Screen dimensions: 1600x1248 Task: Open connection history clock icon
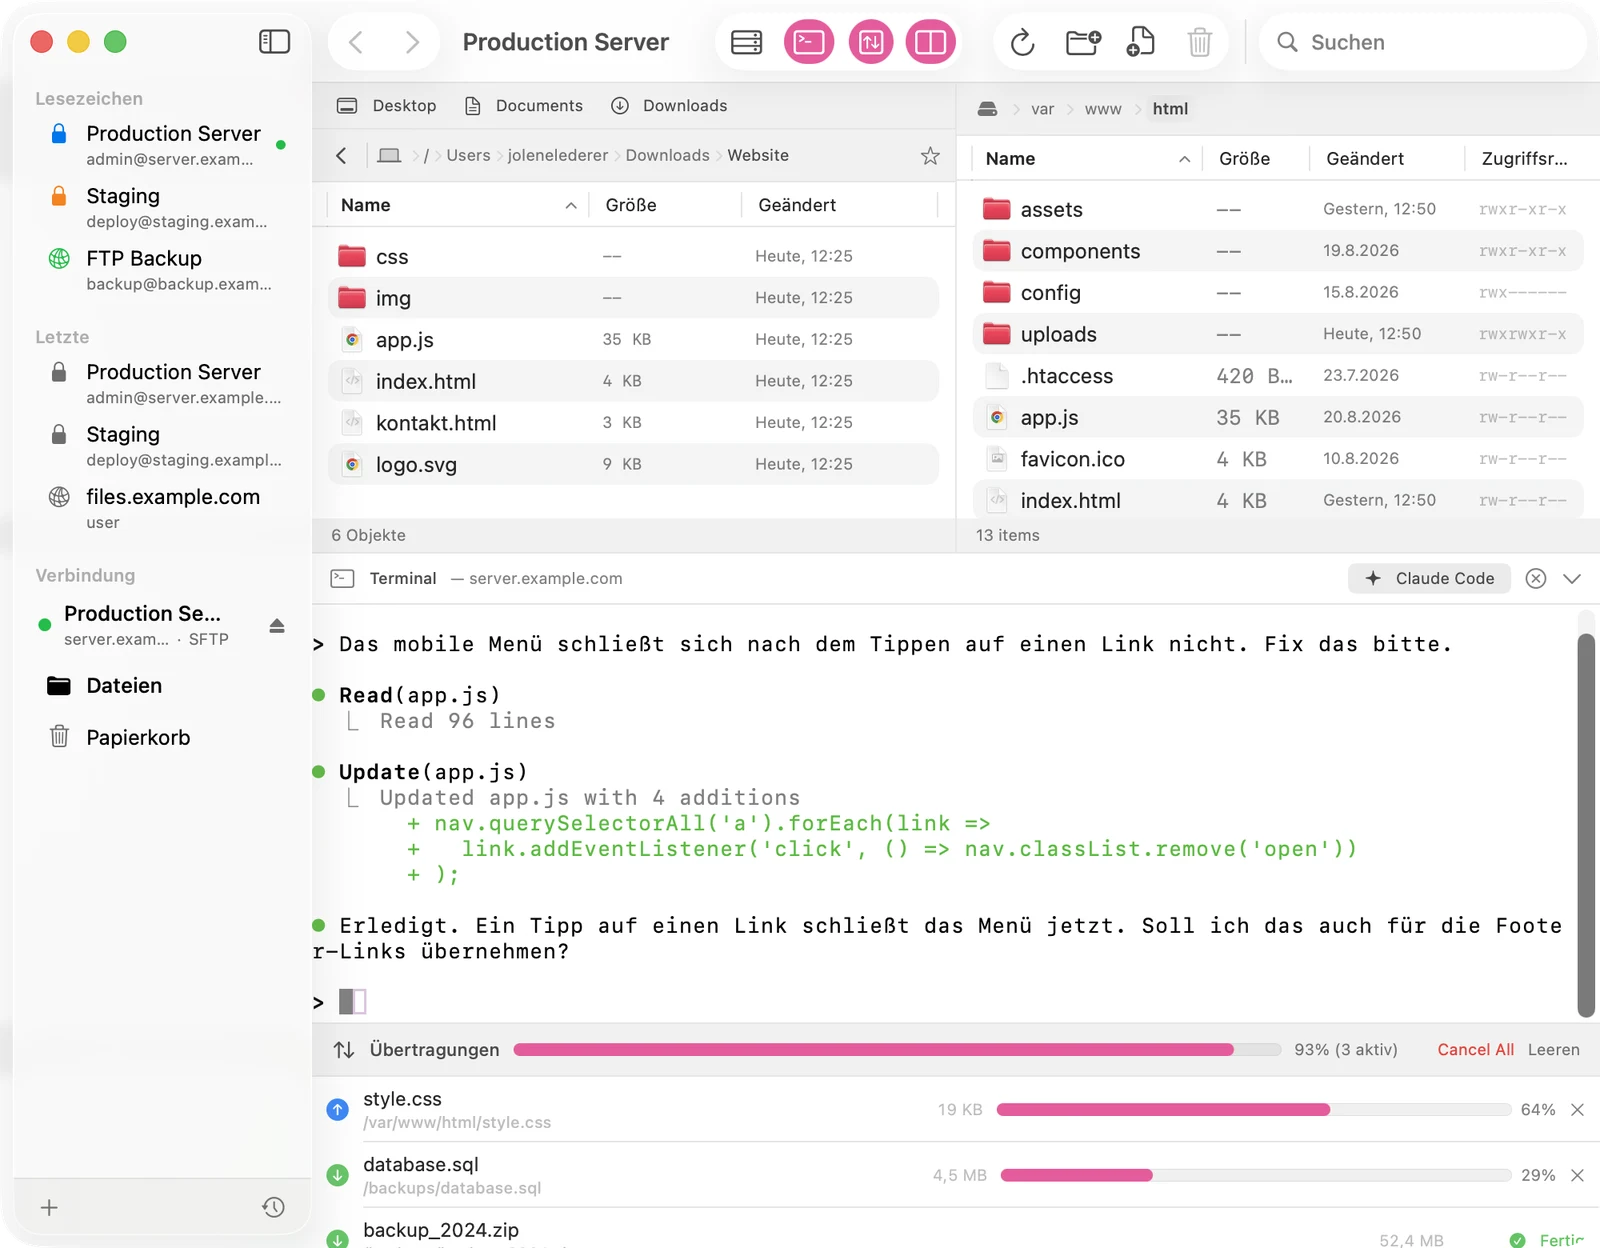coord(273,1207)
